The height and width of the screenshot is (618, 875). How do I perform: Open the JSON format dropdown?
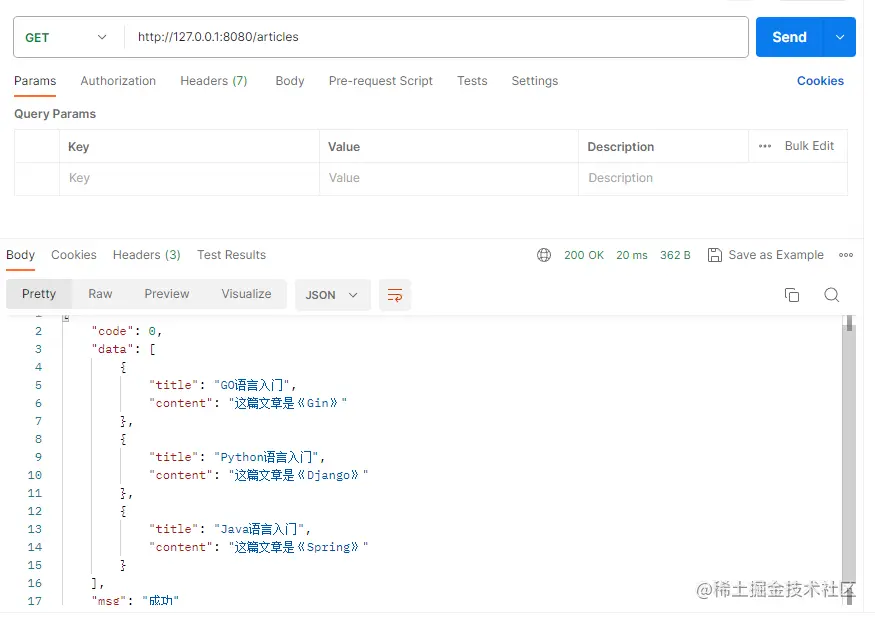[332, 295]
